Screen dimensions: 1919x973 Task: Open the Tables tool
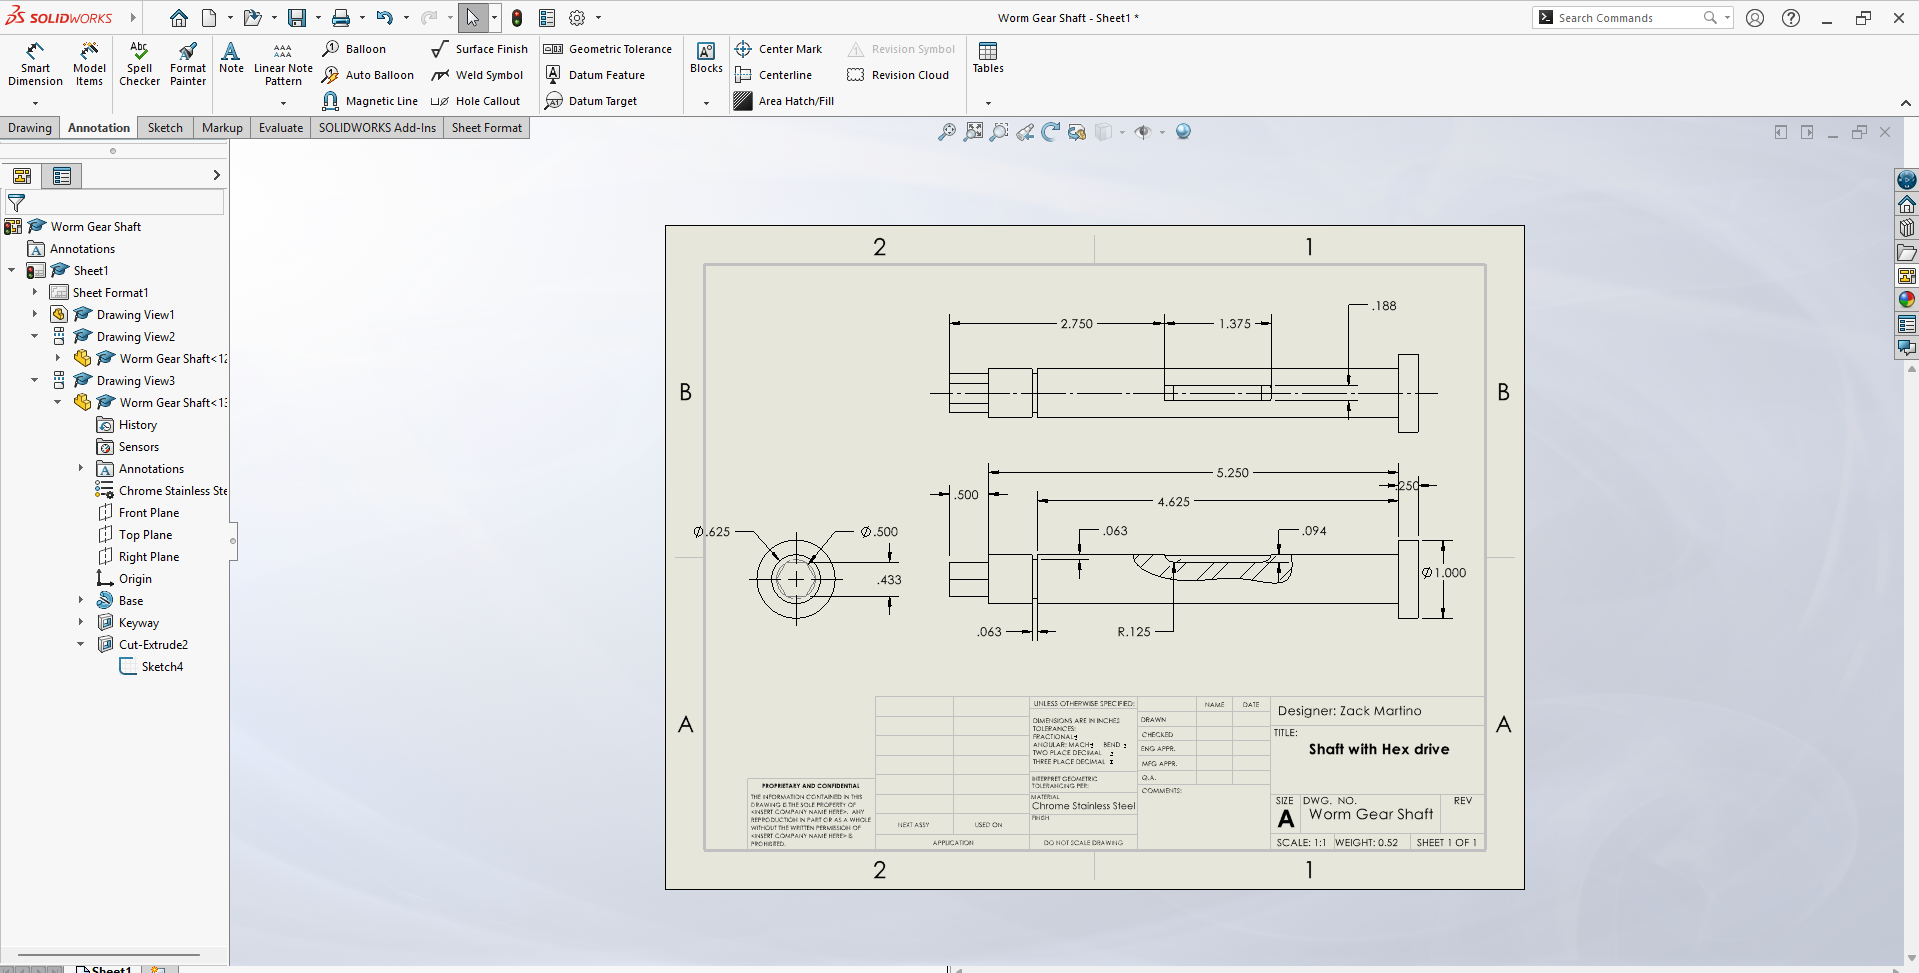click(x=988, y=58)
